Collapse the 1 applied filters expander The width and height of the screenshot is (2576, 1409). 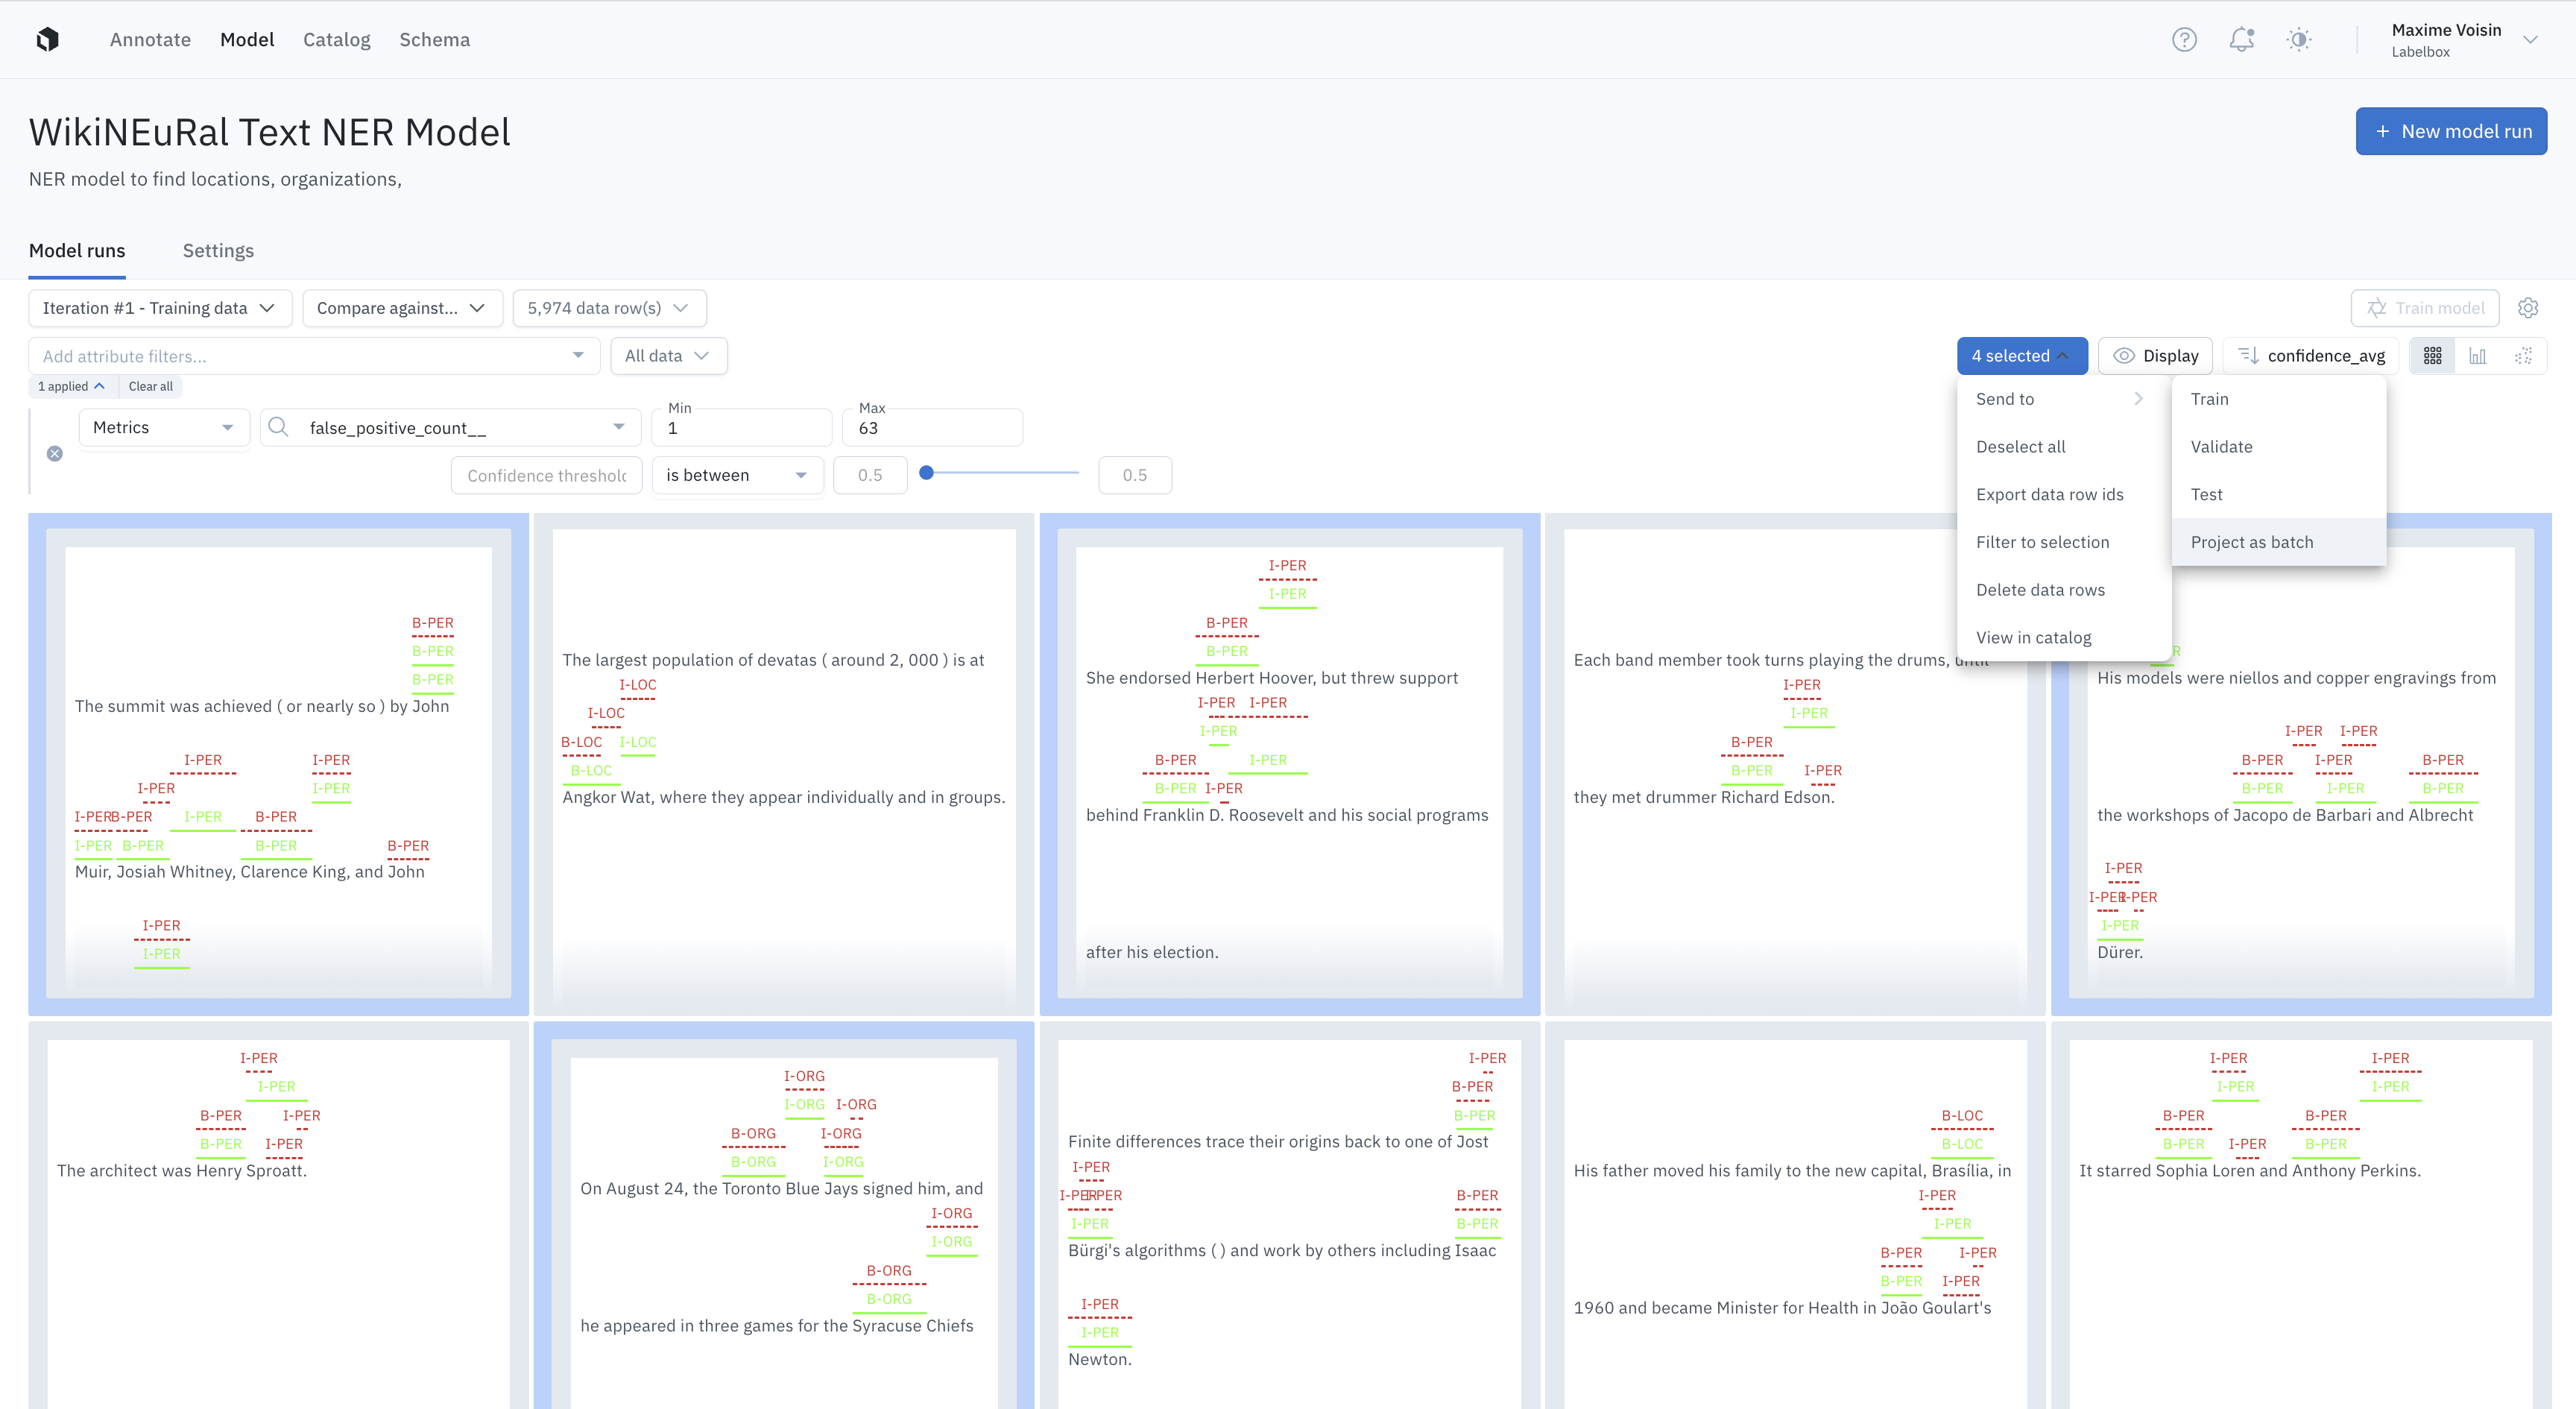coord(71,386)
